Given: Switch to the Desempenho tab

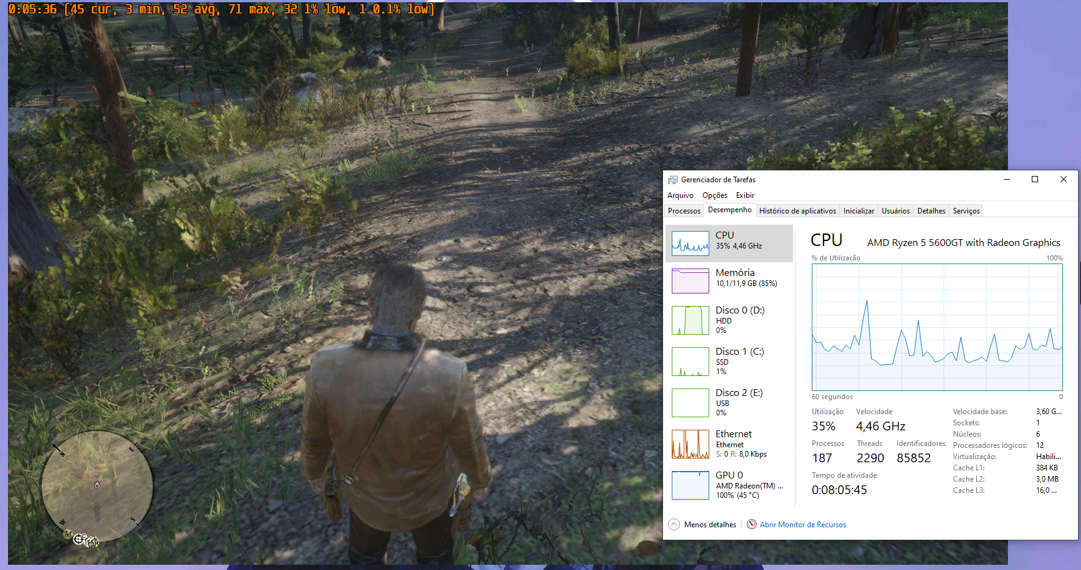Looking at the screenshot, I should point(729,210).
